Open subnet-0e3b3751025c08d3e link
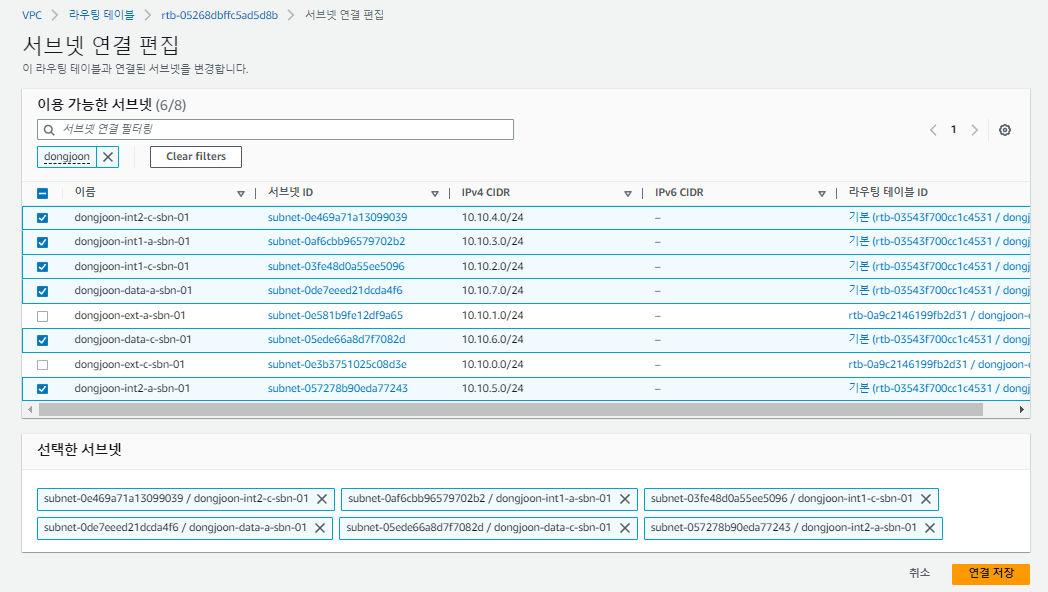 click(337, 364)
